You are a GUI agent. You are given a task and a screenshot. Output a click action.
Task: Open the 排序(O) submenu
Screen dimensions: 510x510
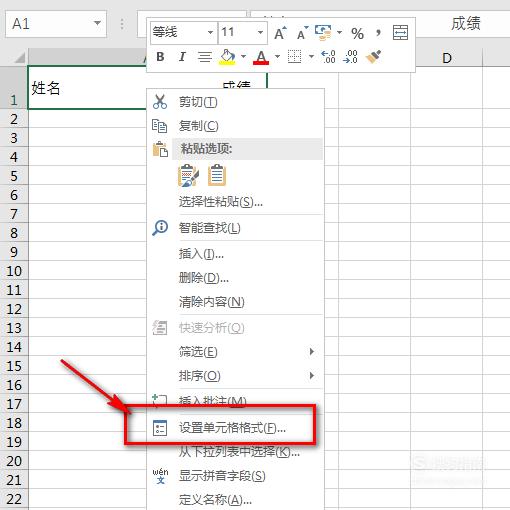tap(235, 376)
